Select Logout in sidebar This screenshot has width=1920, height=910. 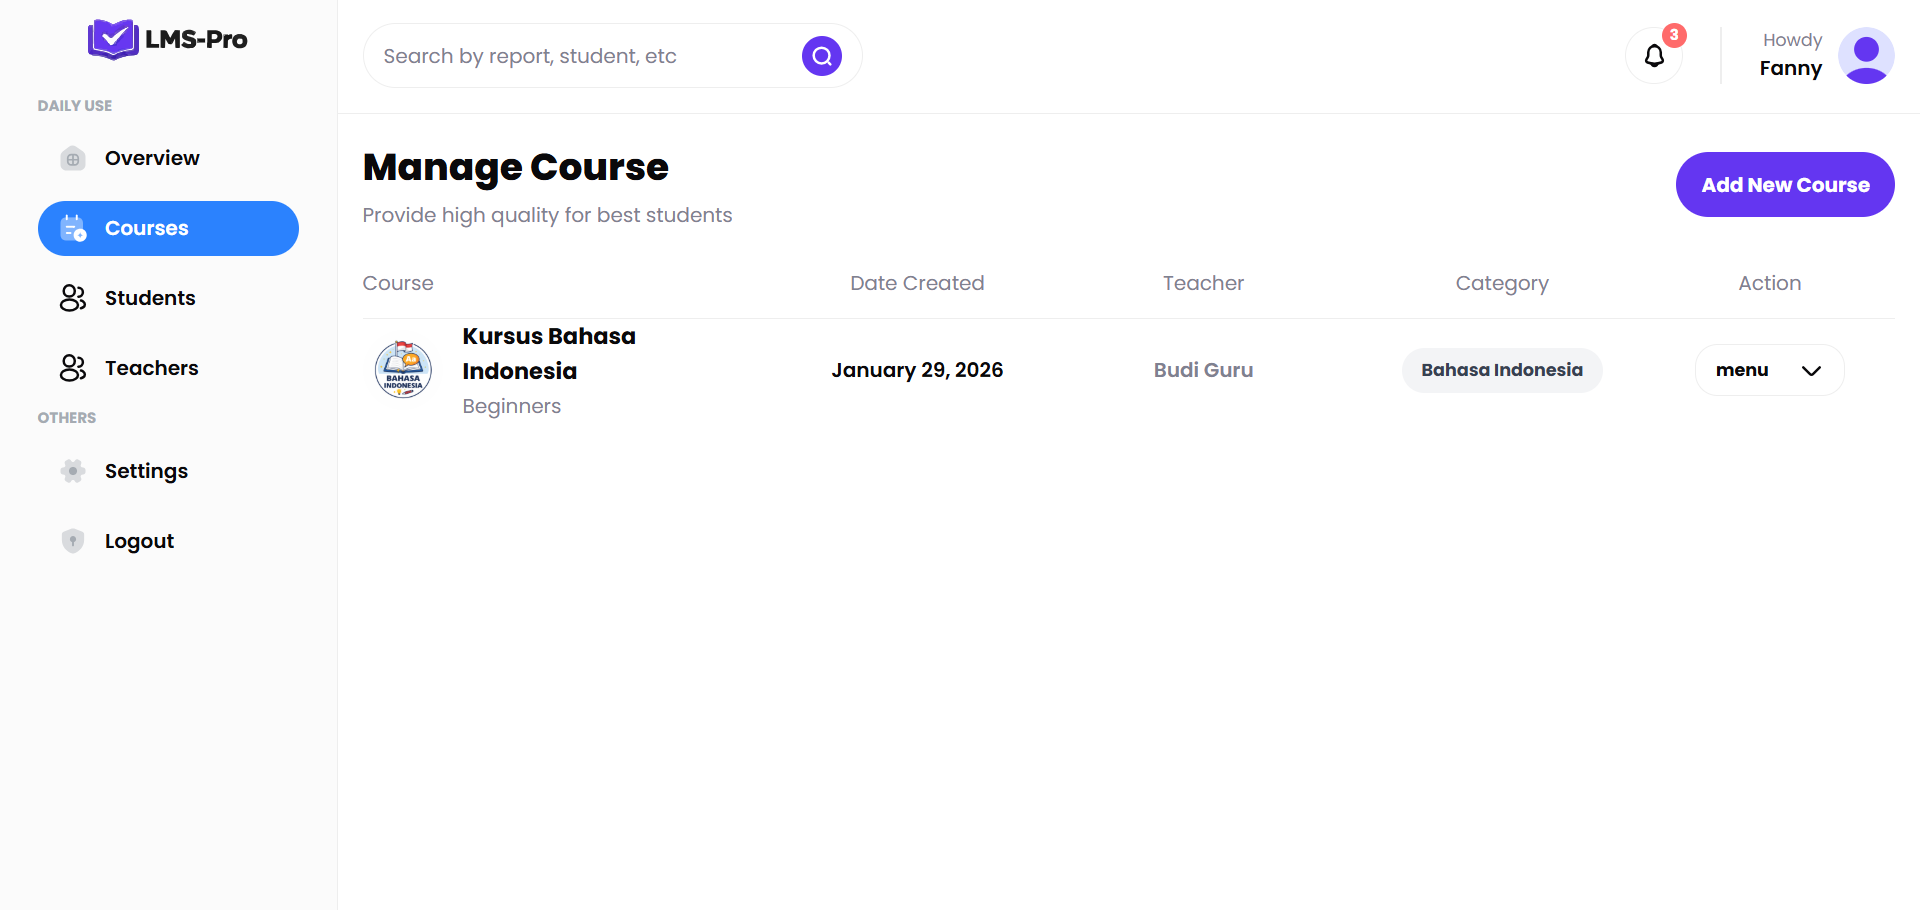tap(168, 541)
